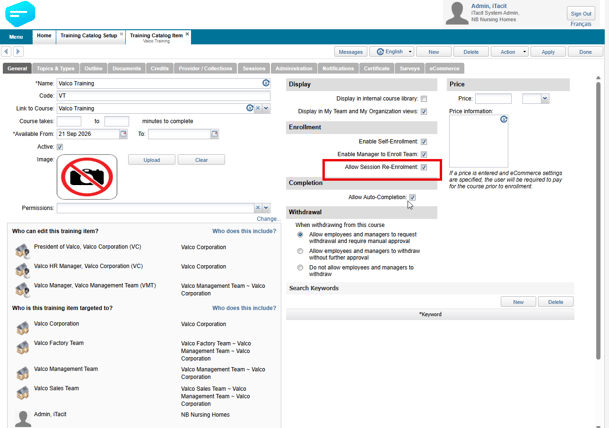Go forward with the right arrow icon

pyautogui.click(x=18, y=51)
